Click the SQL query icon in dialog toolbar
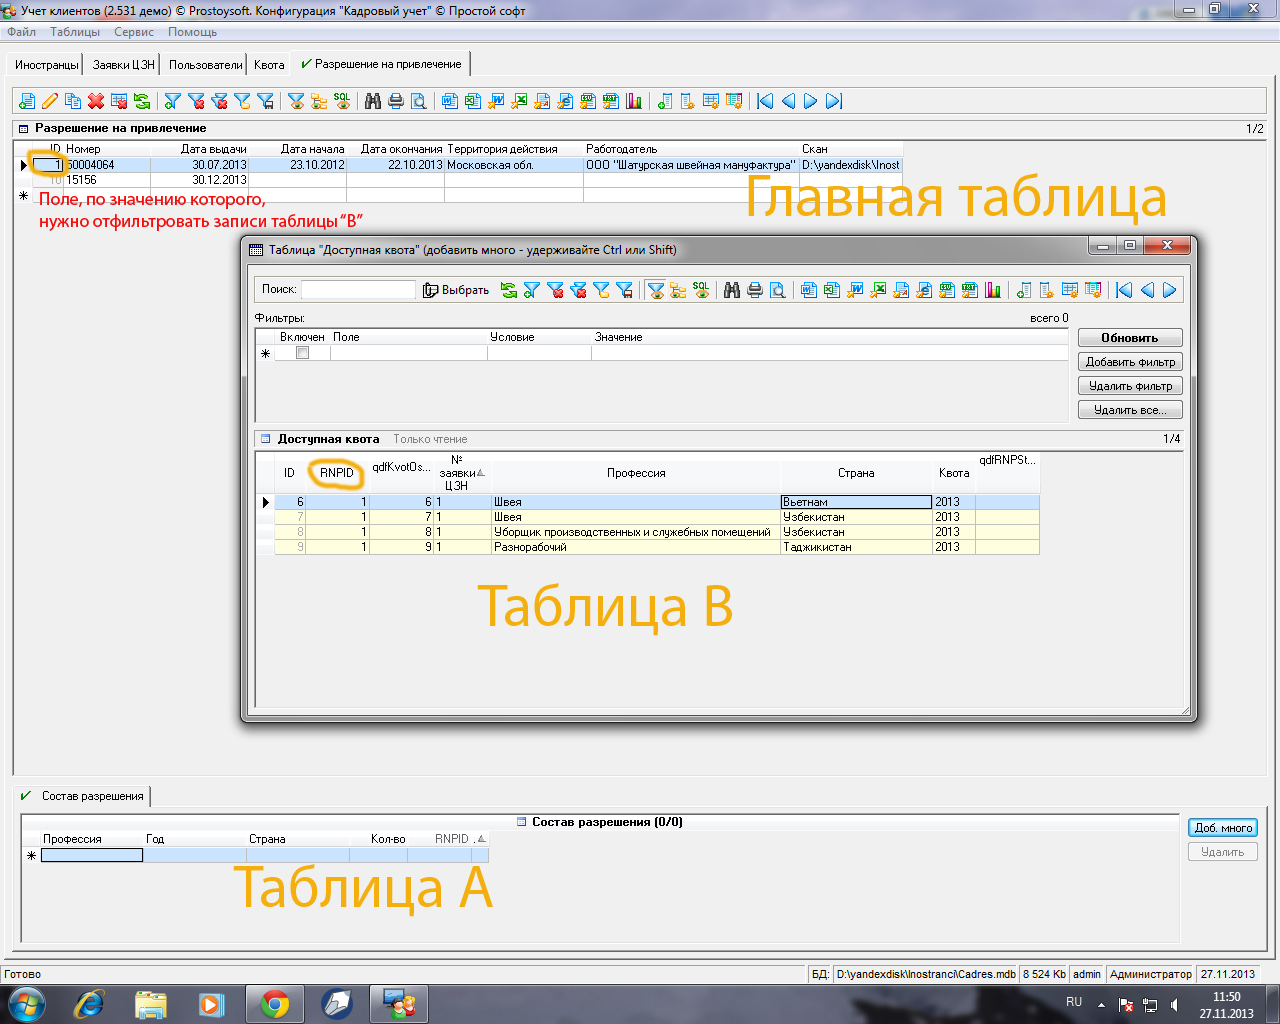1280x1024 pixels. click(x=701, y=290)
